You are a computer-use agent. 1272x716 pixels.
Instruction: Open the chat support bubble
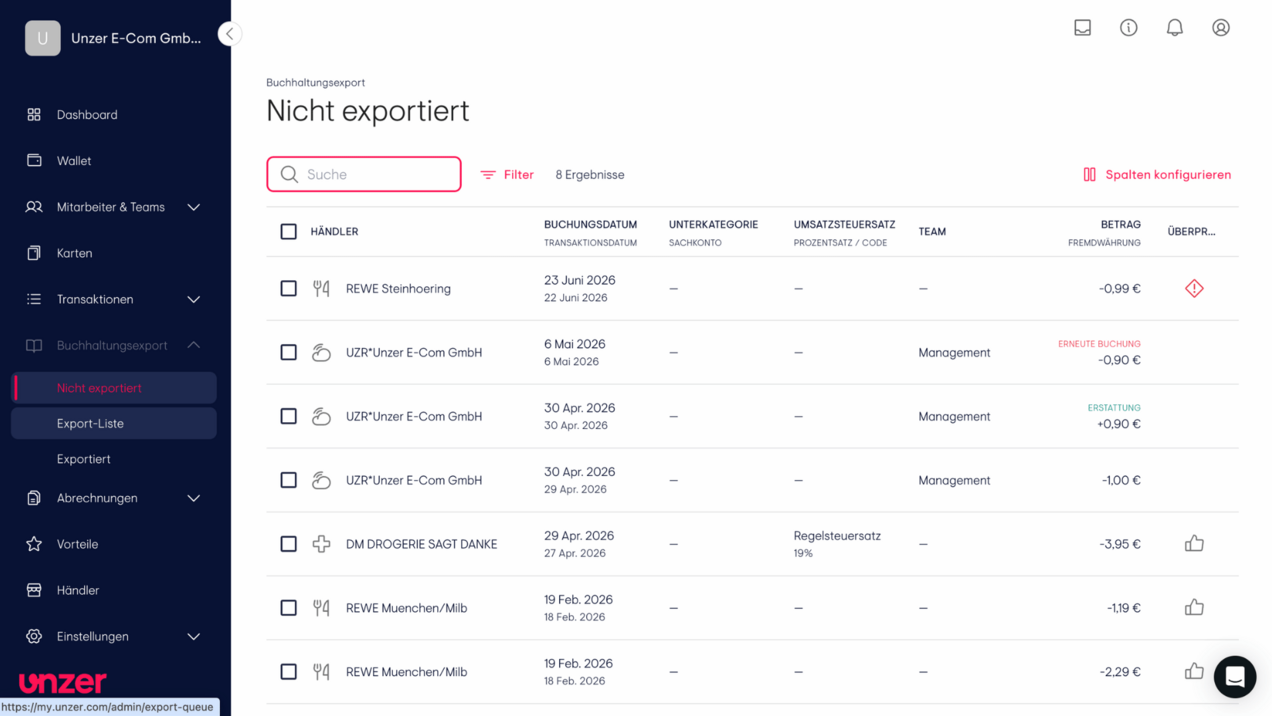click(1235, 677)
